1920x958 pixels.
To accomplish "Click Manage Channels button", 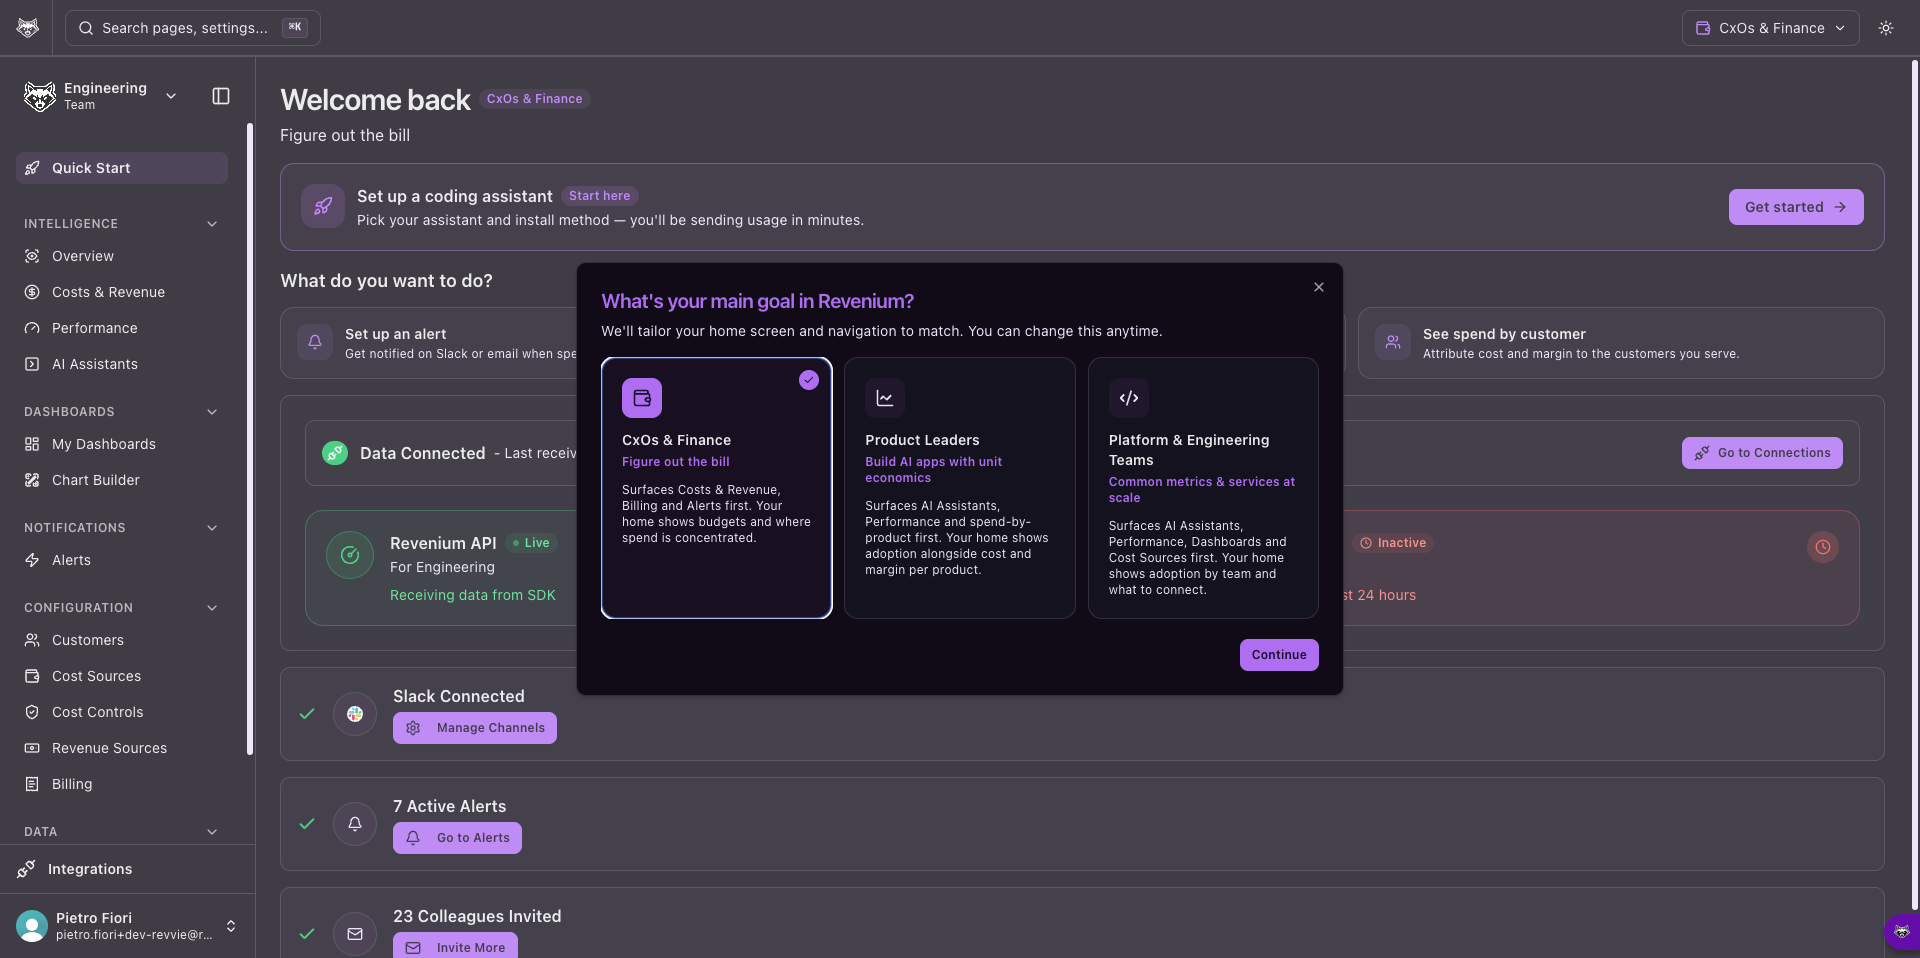I will tap(475, 728).
